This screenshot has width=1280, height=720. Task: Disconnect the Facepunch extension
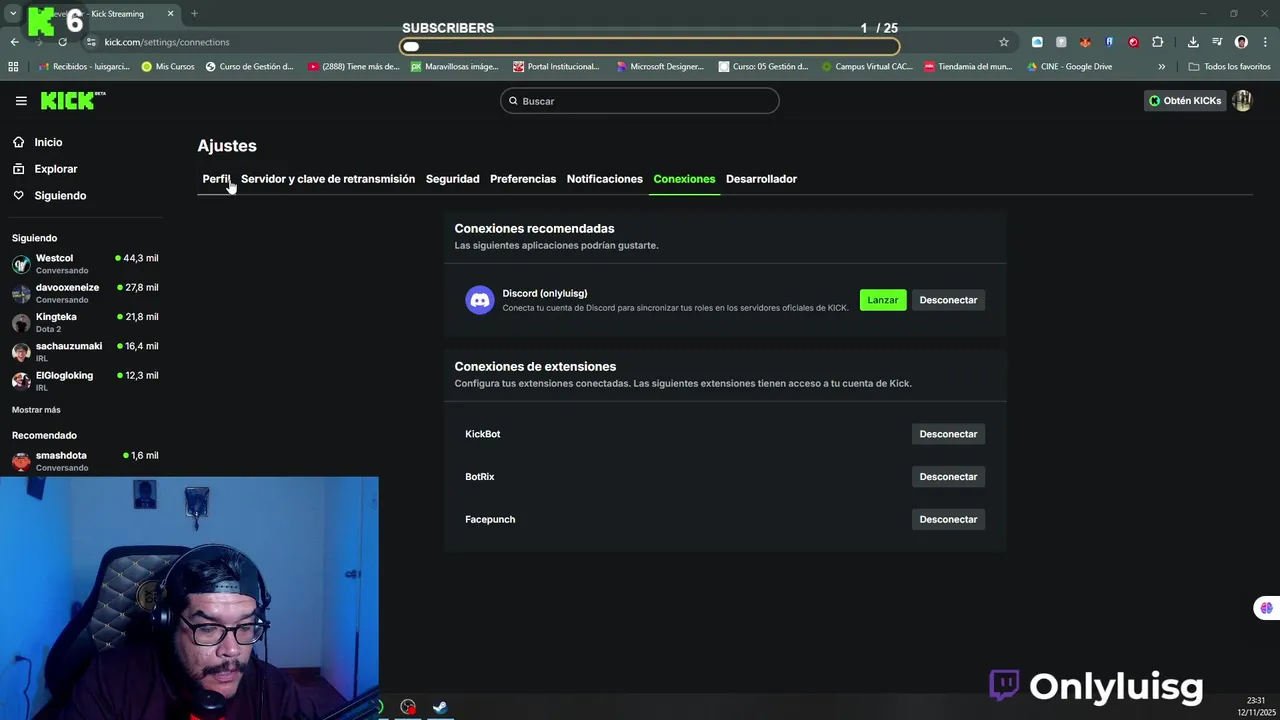[948, 519]
